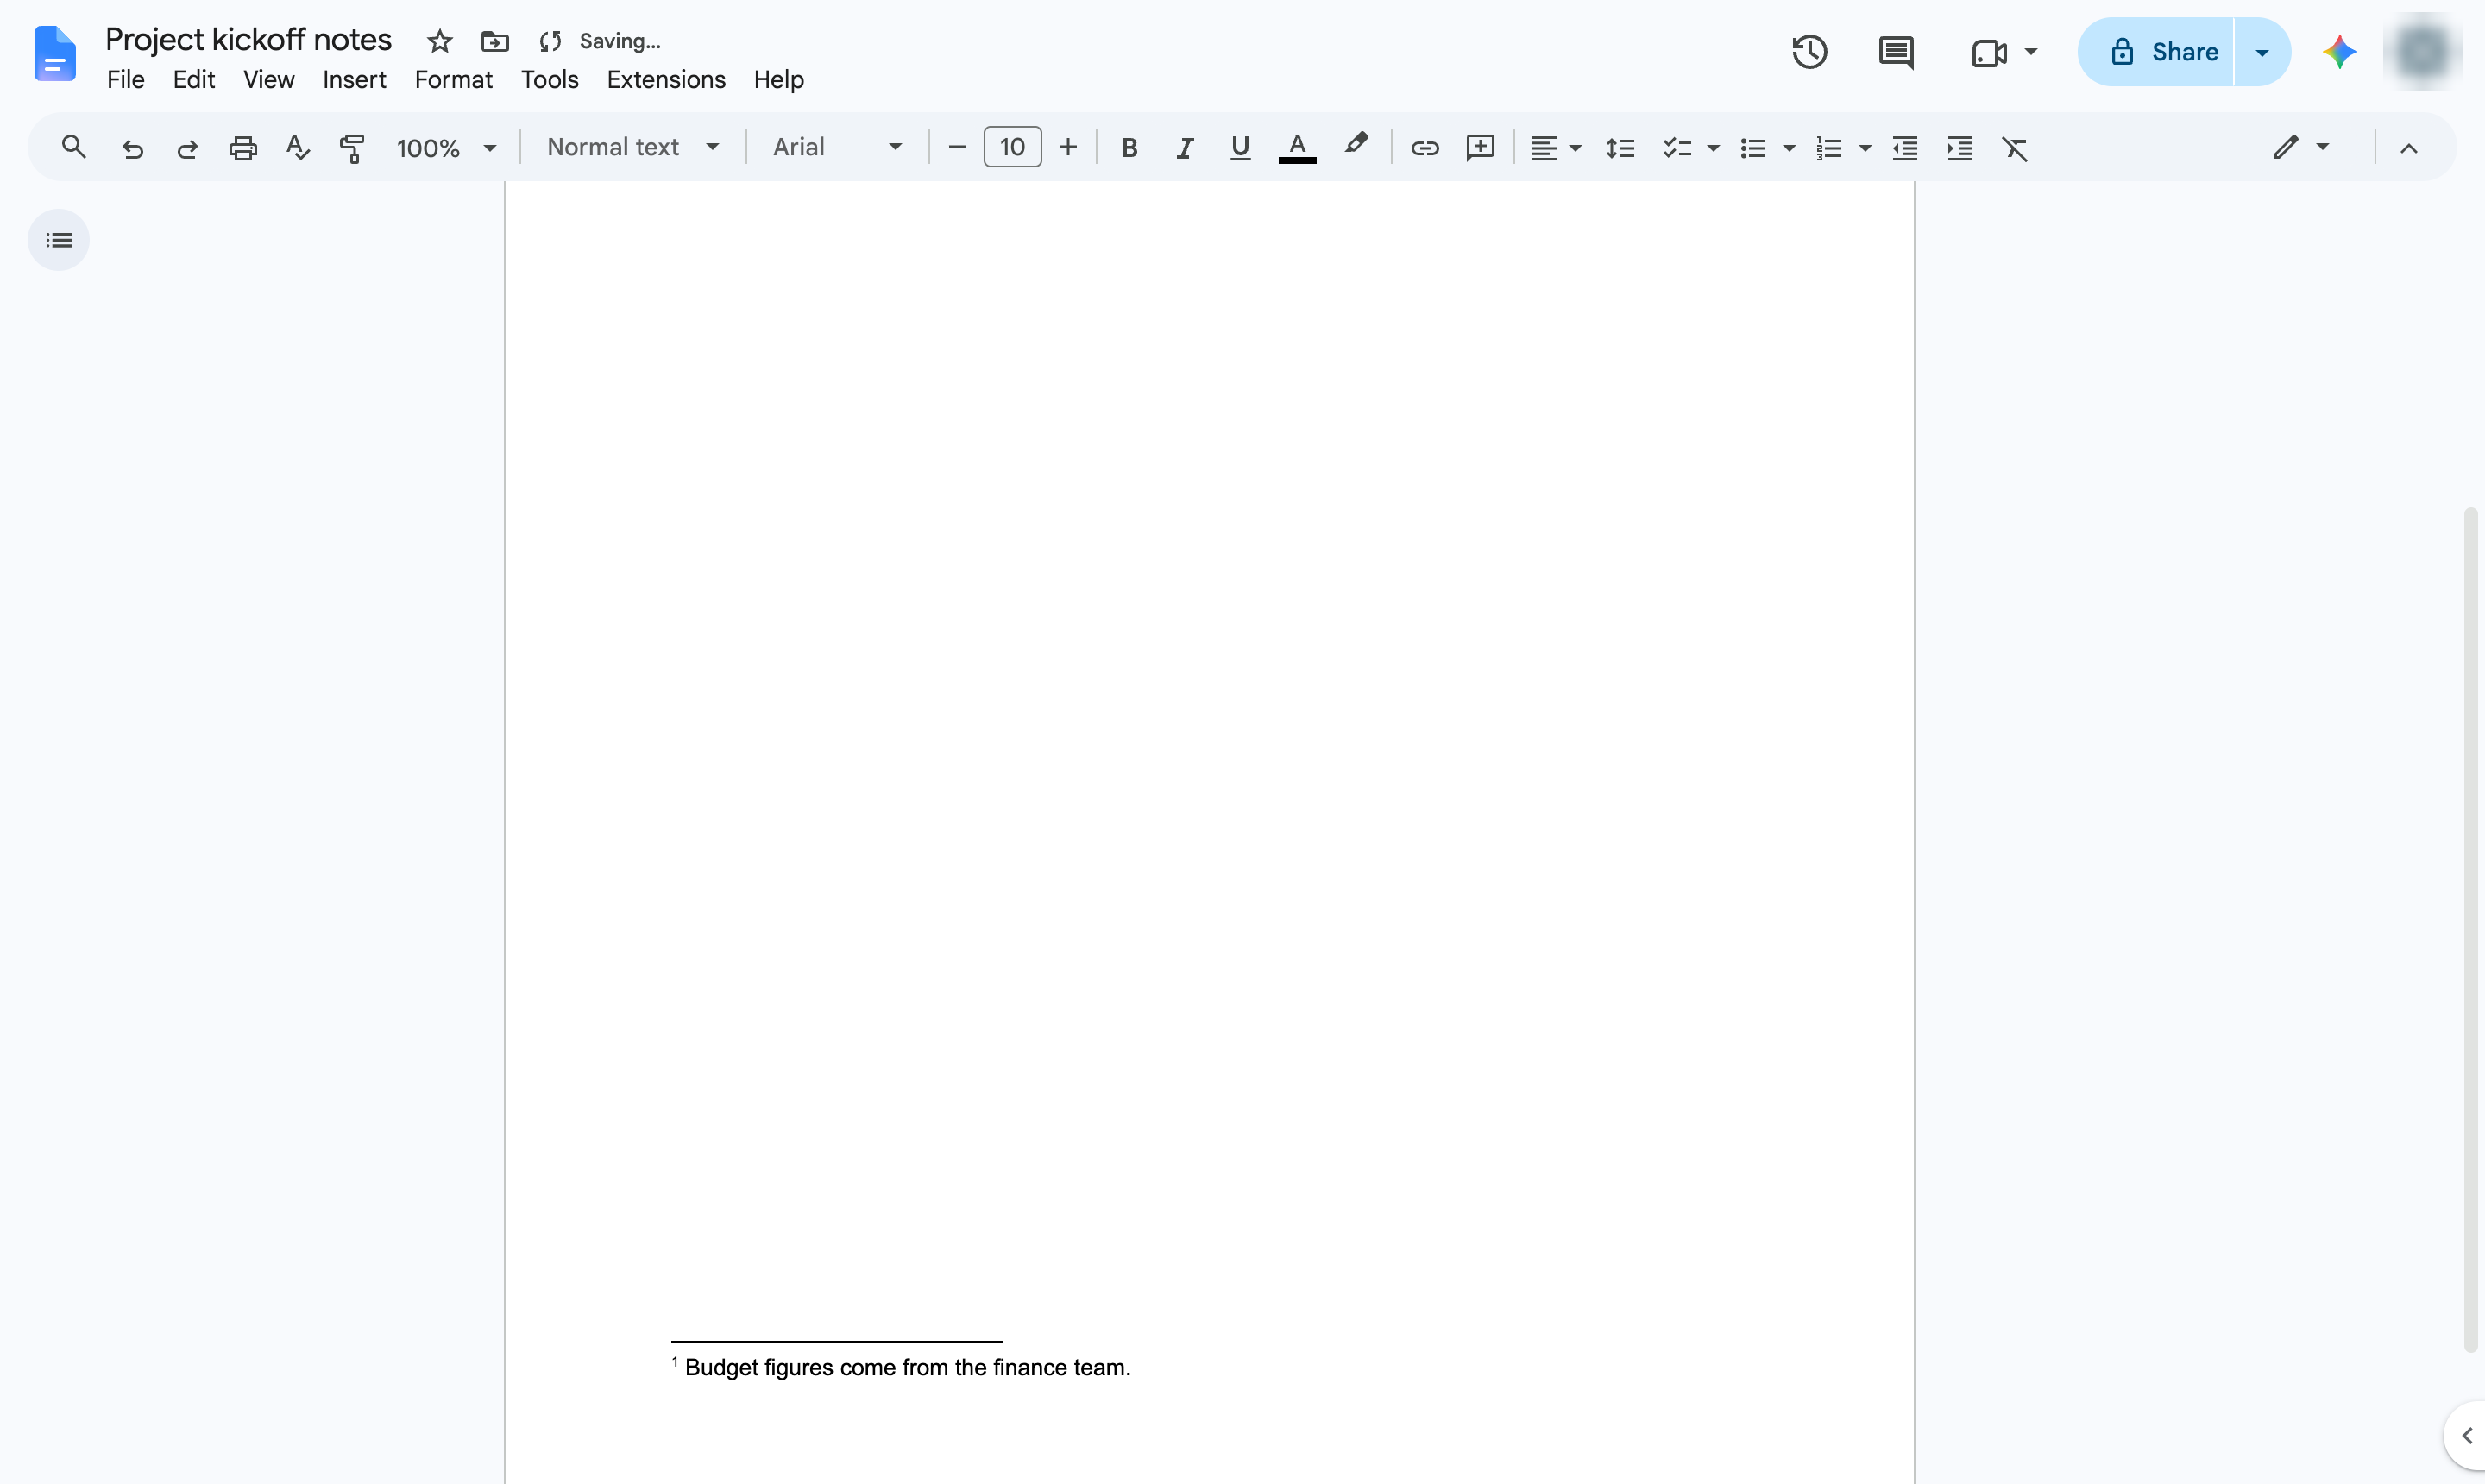Insert a checklist
Screen dimensions: 2485x1484
click(x=1677, y=148)
